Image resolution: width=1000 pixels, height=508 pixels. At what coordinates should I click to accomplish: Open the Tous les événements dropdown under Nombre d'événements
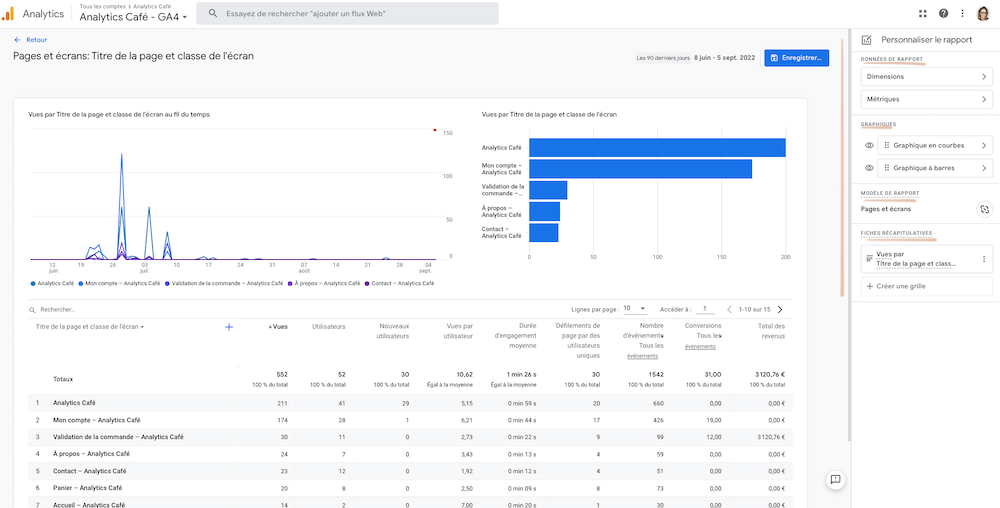click(x=645, y=346)
